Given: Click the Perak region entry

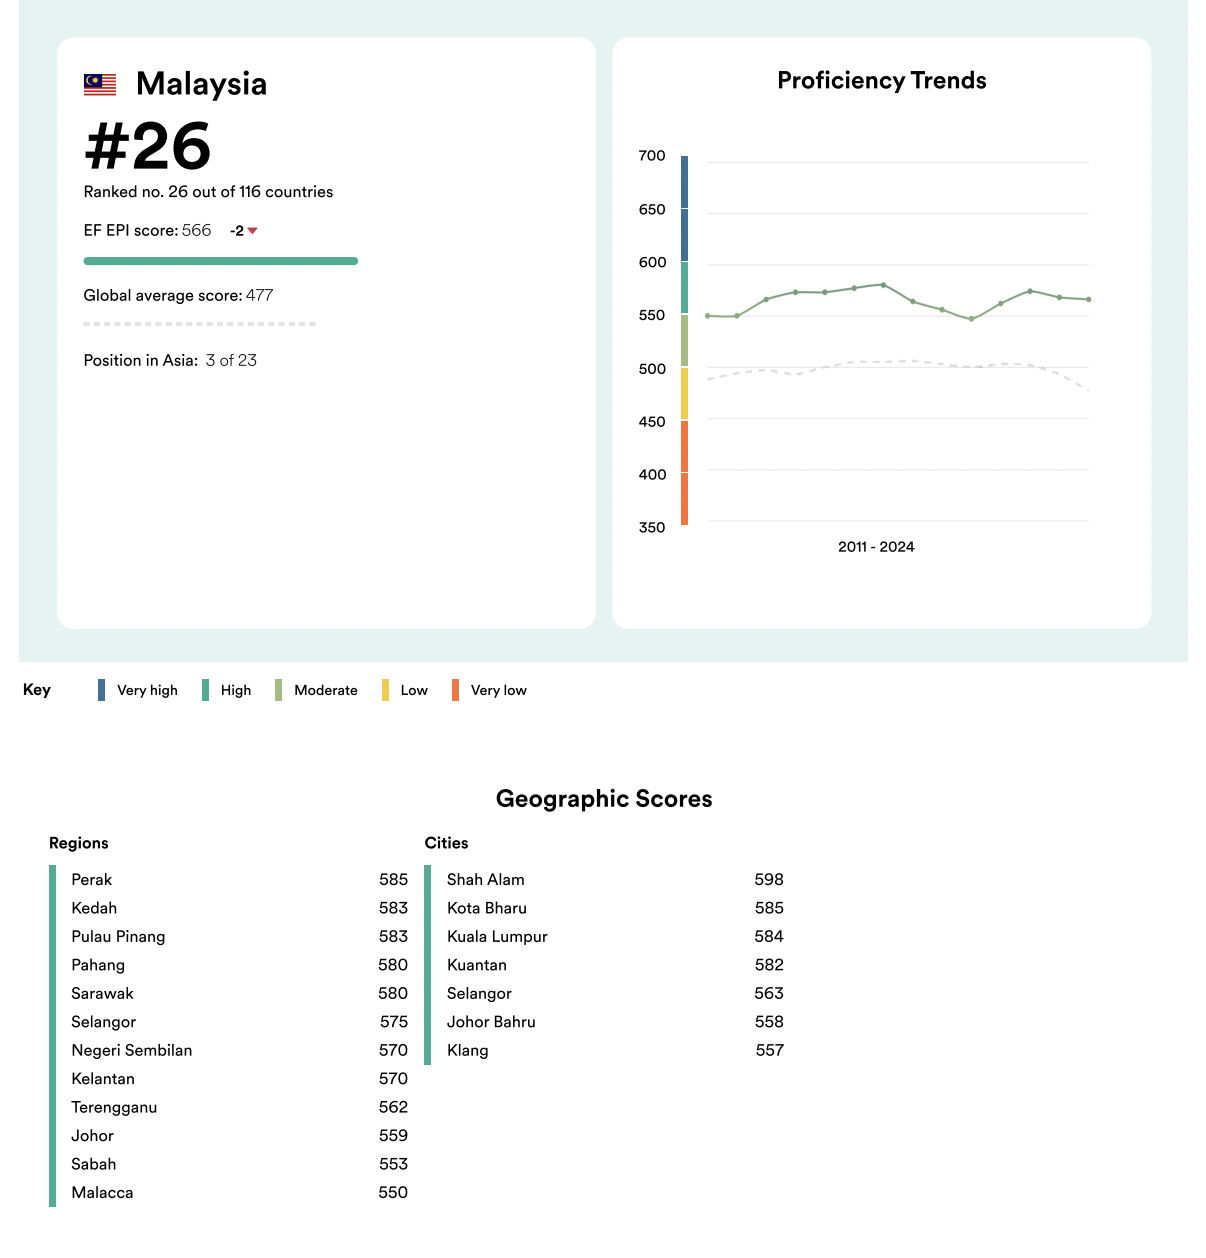Looking at the screenshot, I should pyautogui.click(x=92, y=880).
